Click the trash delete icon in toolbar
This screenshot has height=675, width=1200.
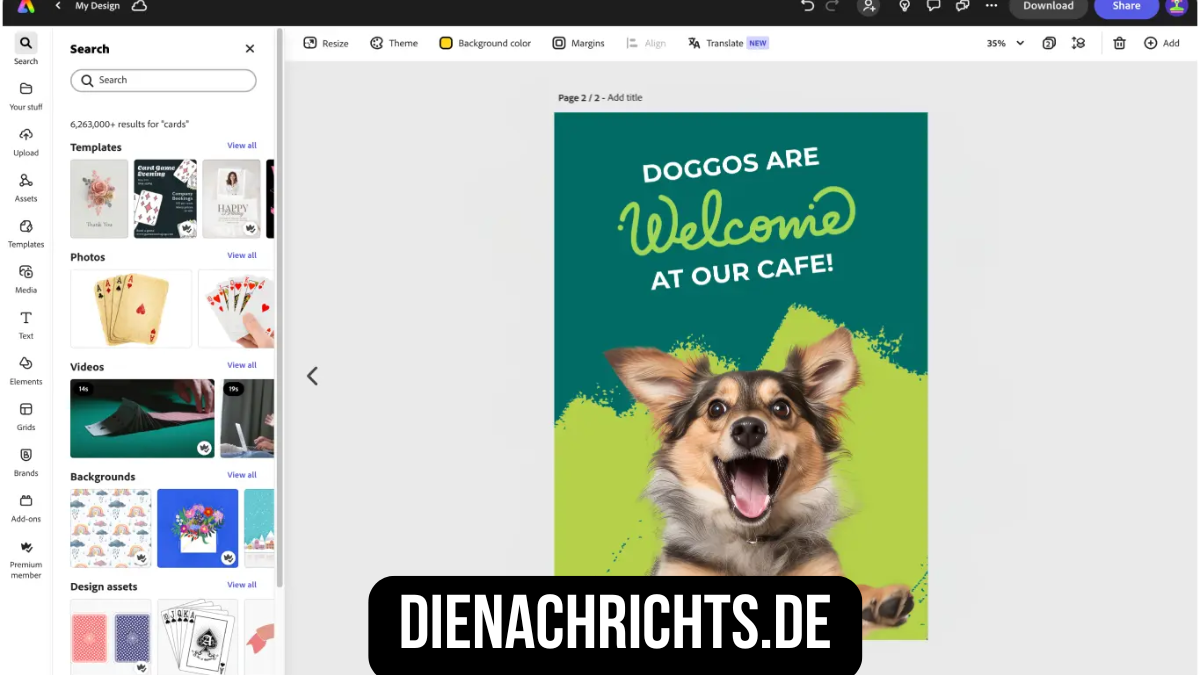point(1119,43)
